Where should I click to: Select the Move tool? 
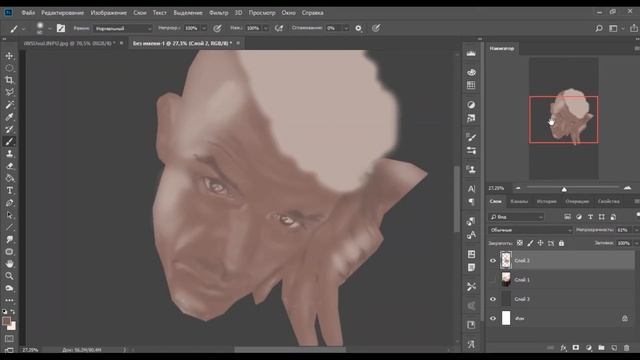pyautogui.click(x=9, y=56)
